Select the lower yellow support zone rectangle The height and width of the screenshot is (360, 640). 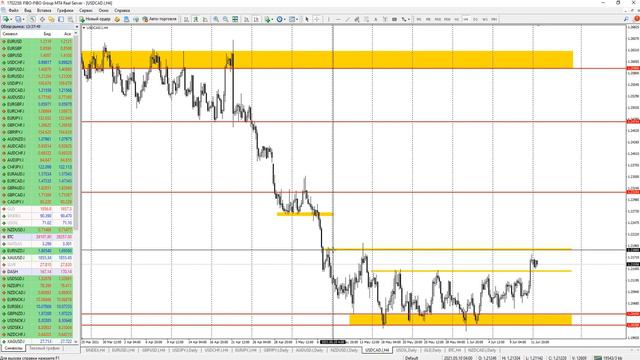460,320
